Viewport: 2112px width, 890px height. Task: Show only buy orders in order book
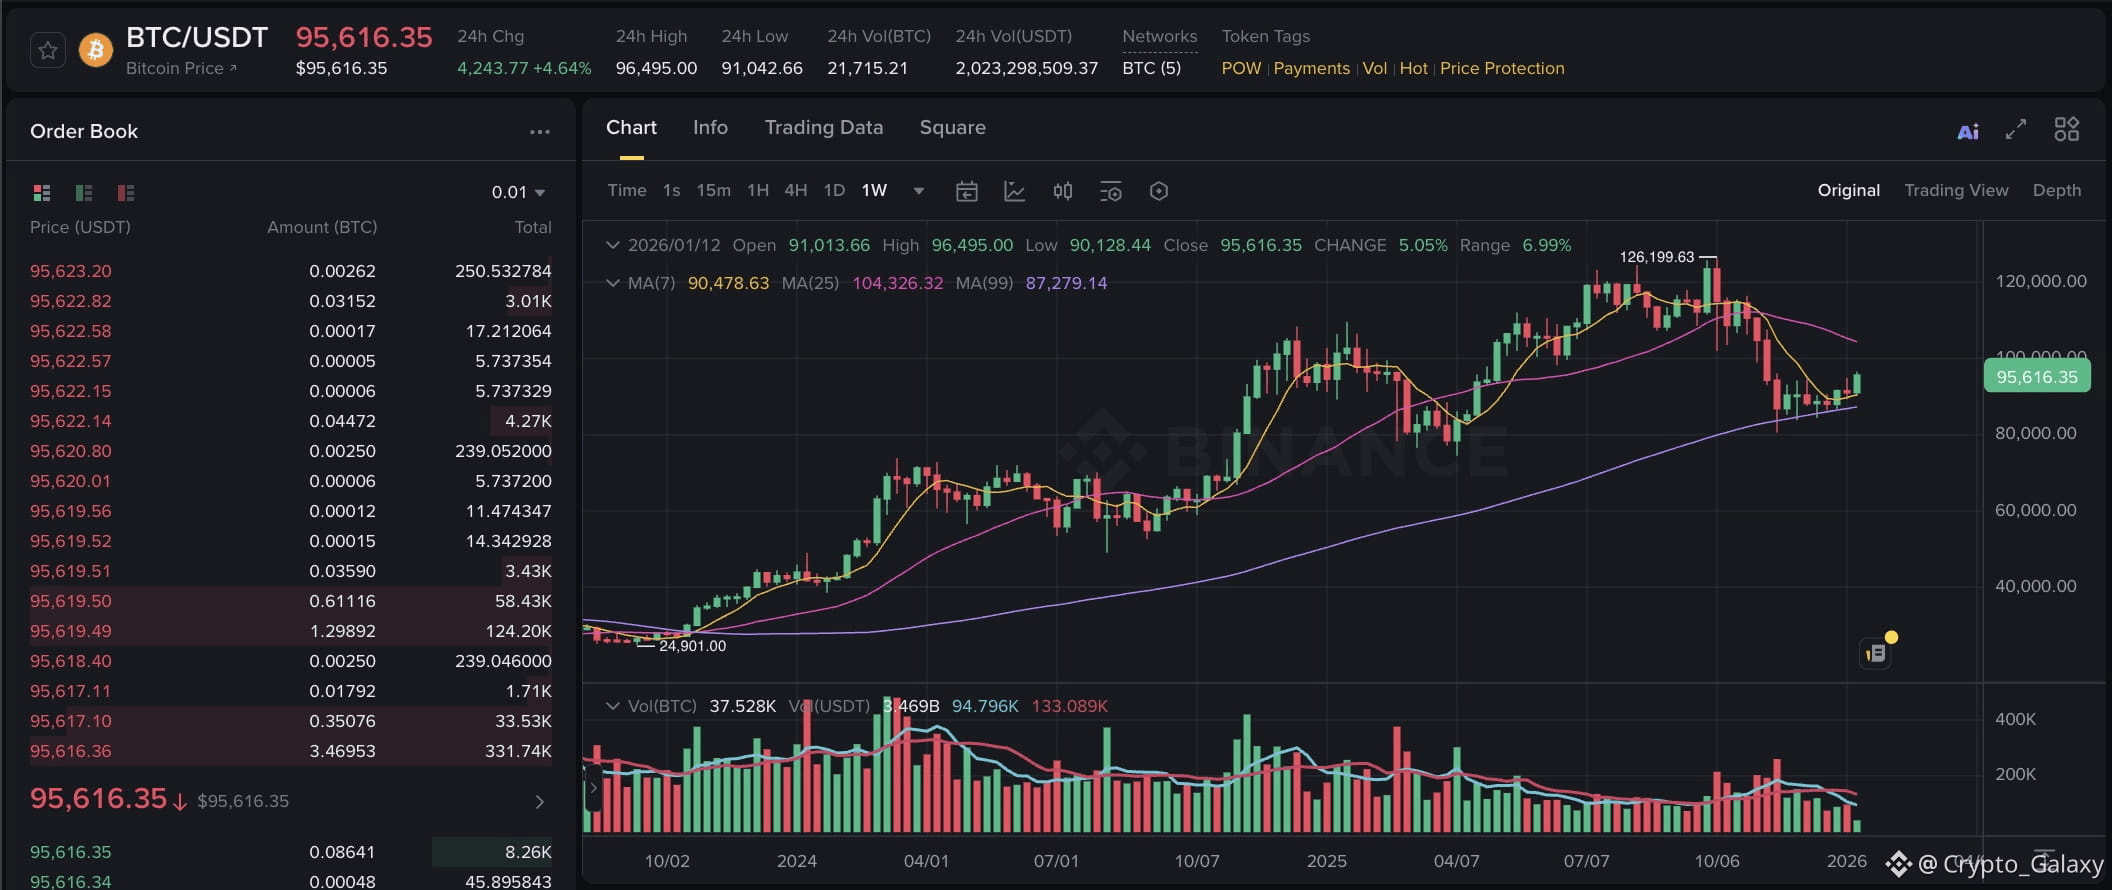(84, 192)
